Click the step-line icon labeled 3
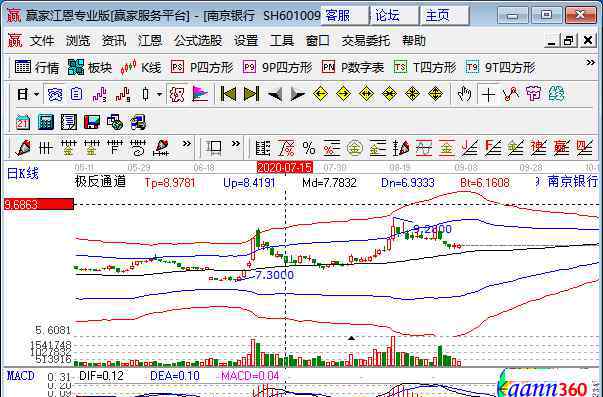603x397 pixels. tap(100, 94)
